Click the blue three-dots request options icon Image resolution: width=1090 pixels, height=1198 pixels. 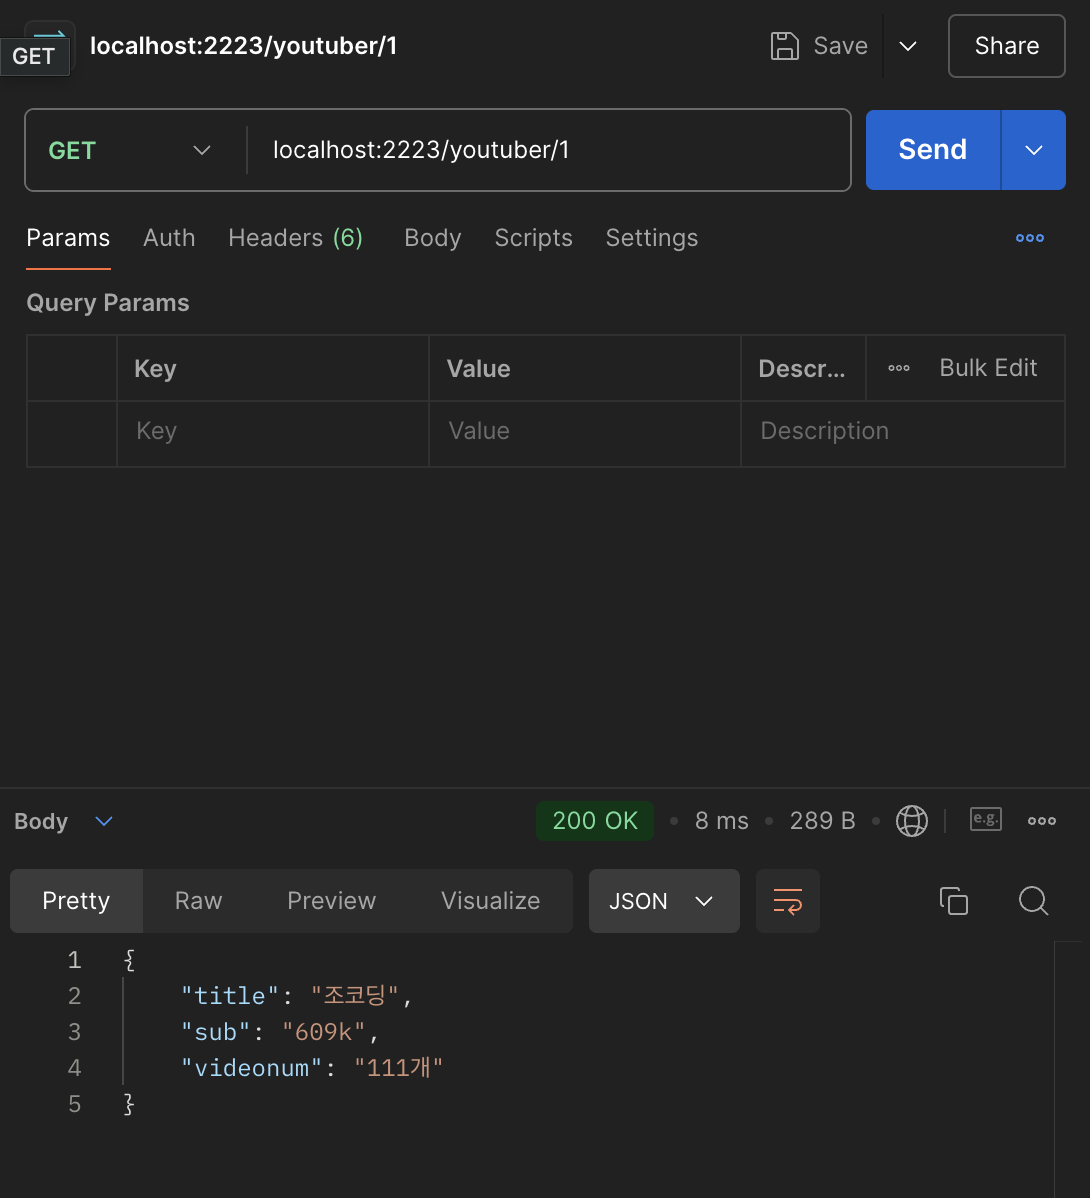1029,238
